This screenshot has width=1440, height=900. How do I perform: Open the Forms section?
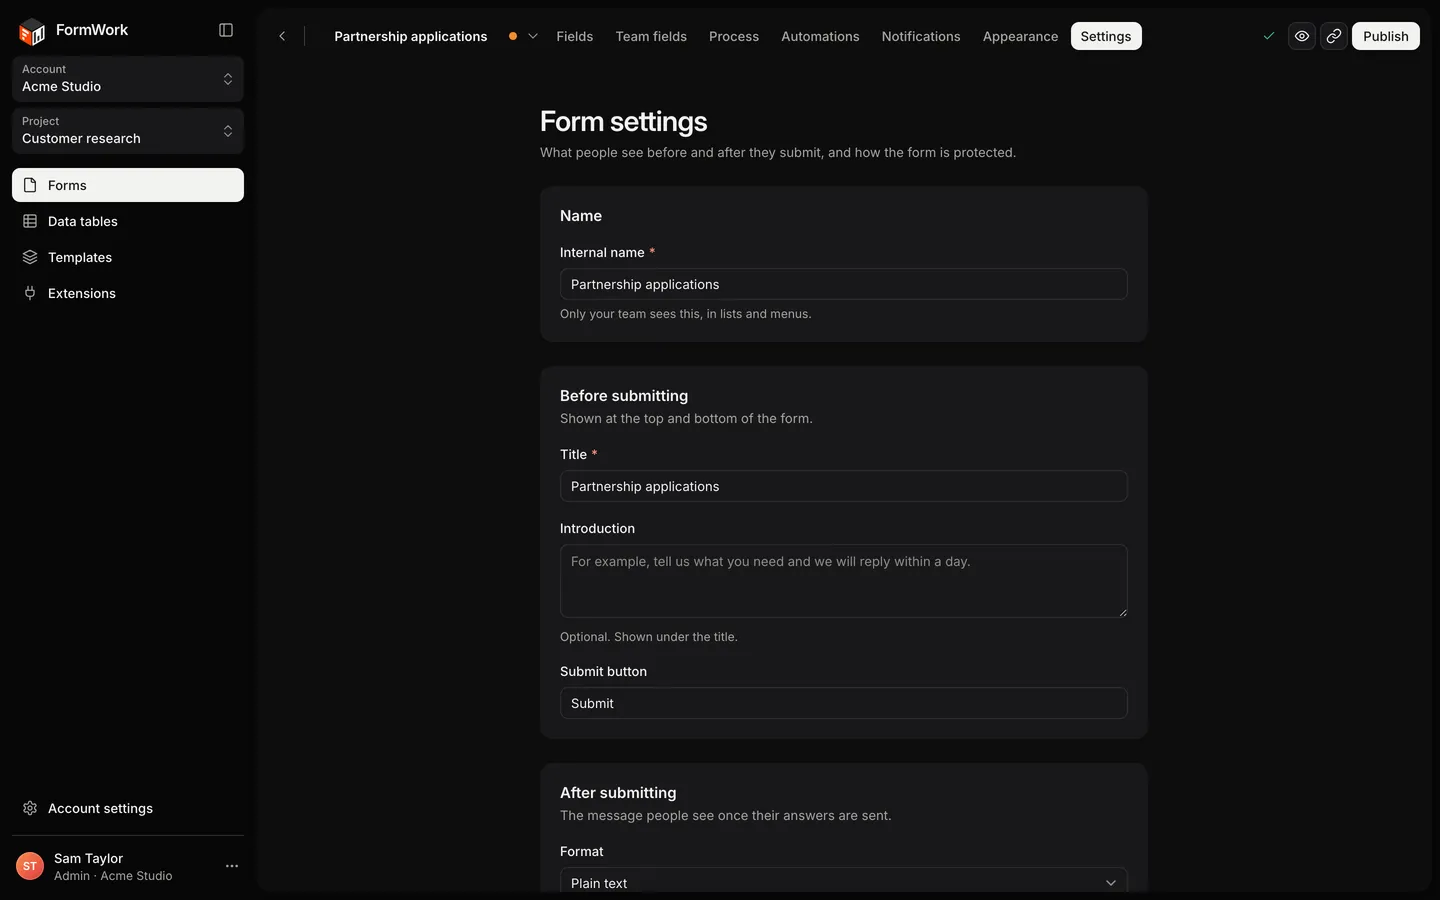tap(128, 185)
